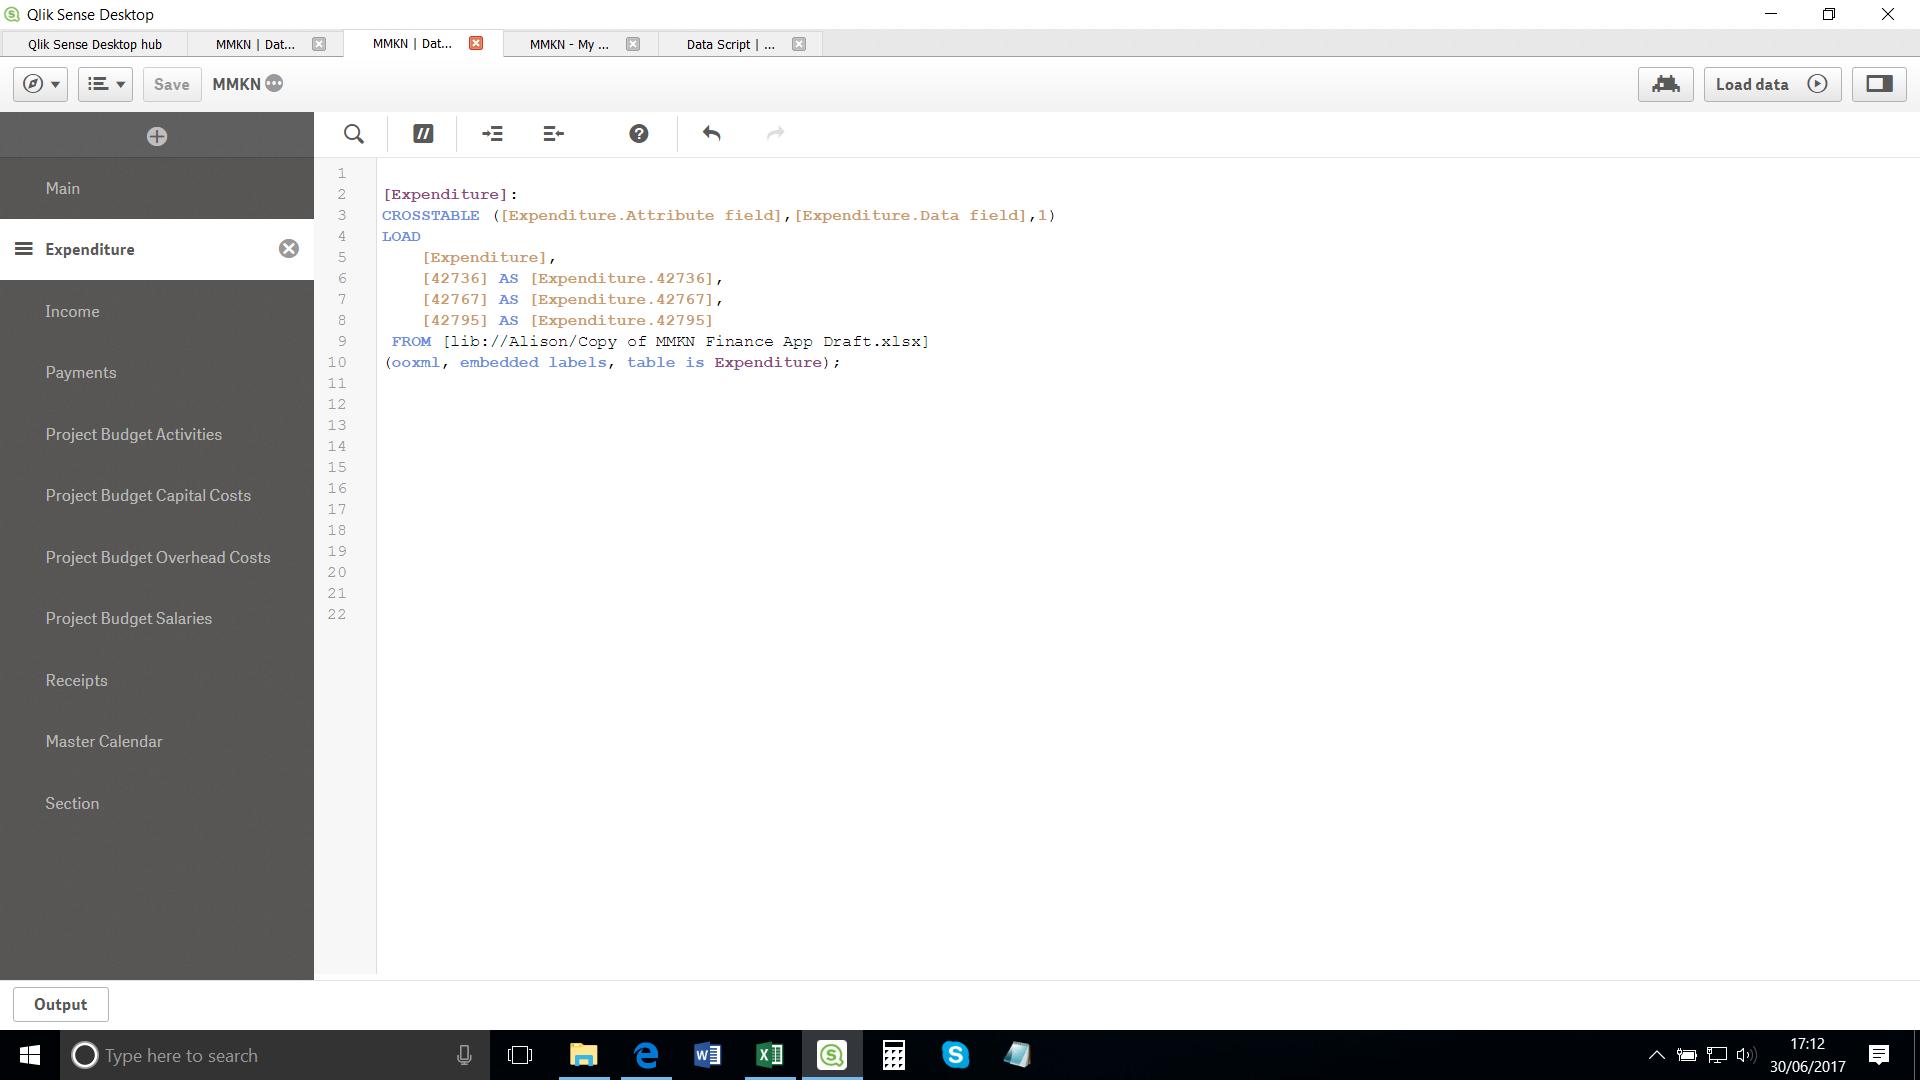The image size is (1920, 1080).
Task: Toggle the full-screen layout icon
Action: (x=1879, y=83)
